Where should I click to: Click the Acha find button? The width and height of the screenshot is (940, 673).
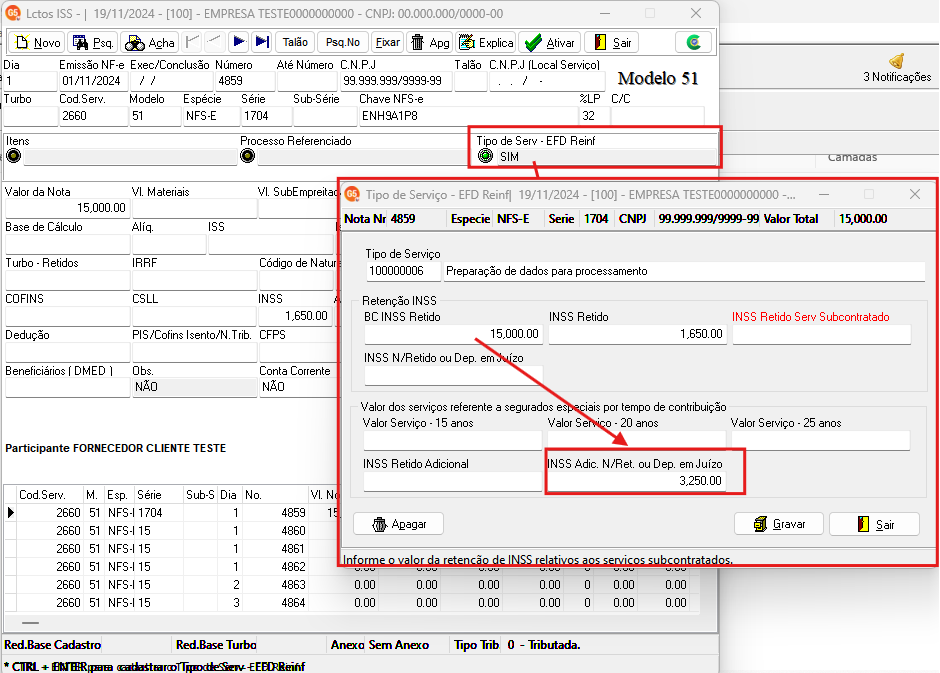pyautogui.click(x=149, y=42)
